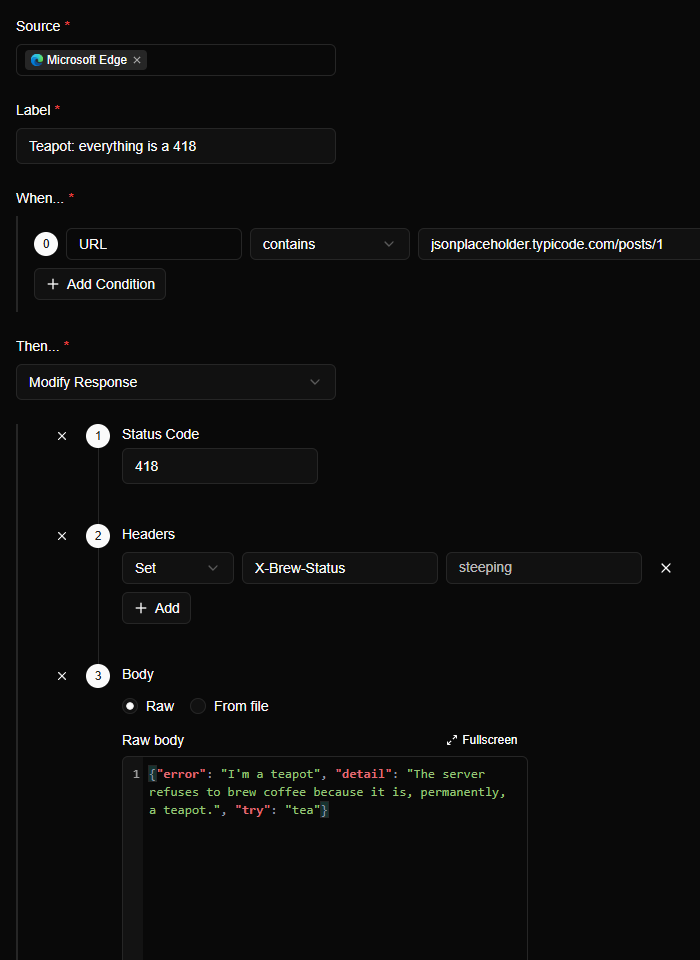Screen dimensions: 700x960
Task: Click the step 2 circle badge
Action: (x=98, y=536)
